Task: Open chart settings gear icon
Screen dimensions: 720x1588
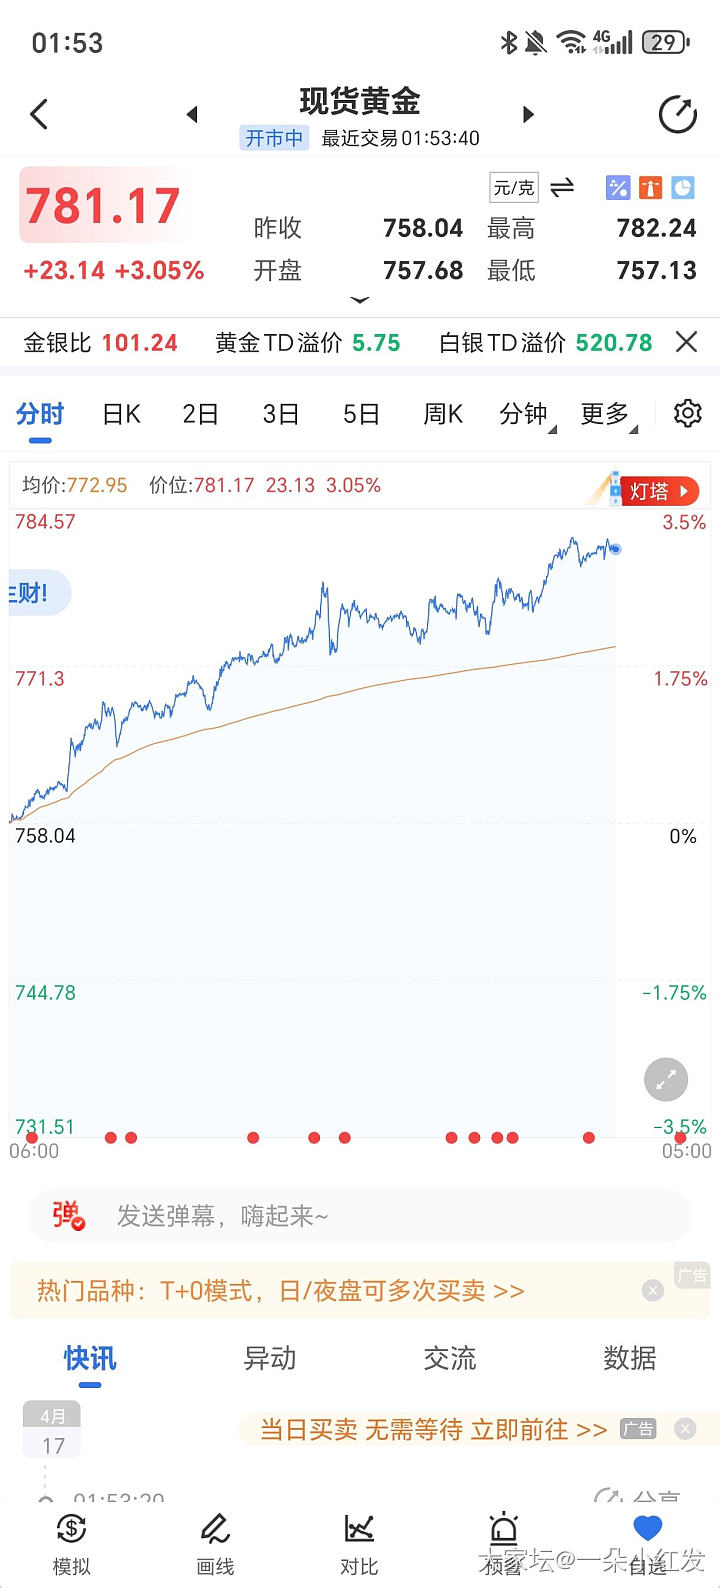Action: click(687, 413)
